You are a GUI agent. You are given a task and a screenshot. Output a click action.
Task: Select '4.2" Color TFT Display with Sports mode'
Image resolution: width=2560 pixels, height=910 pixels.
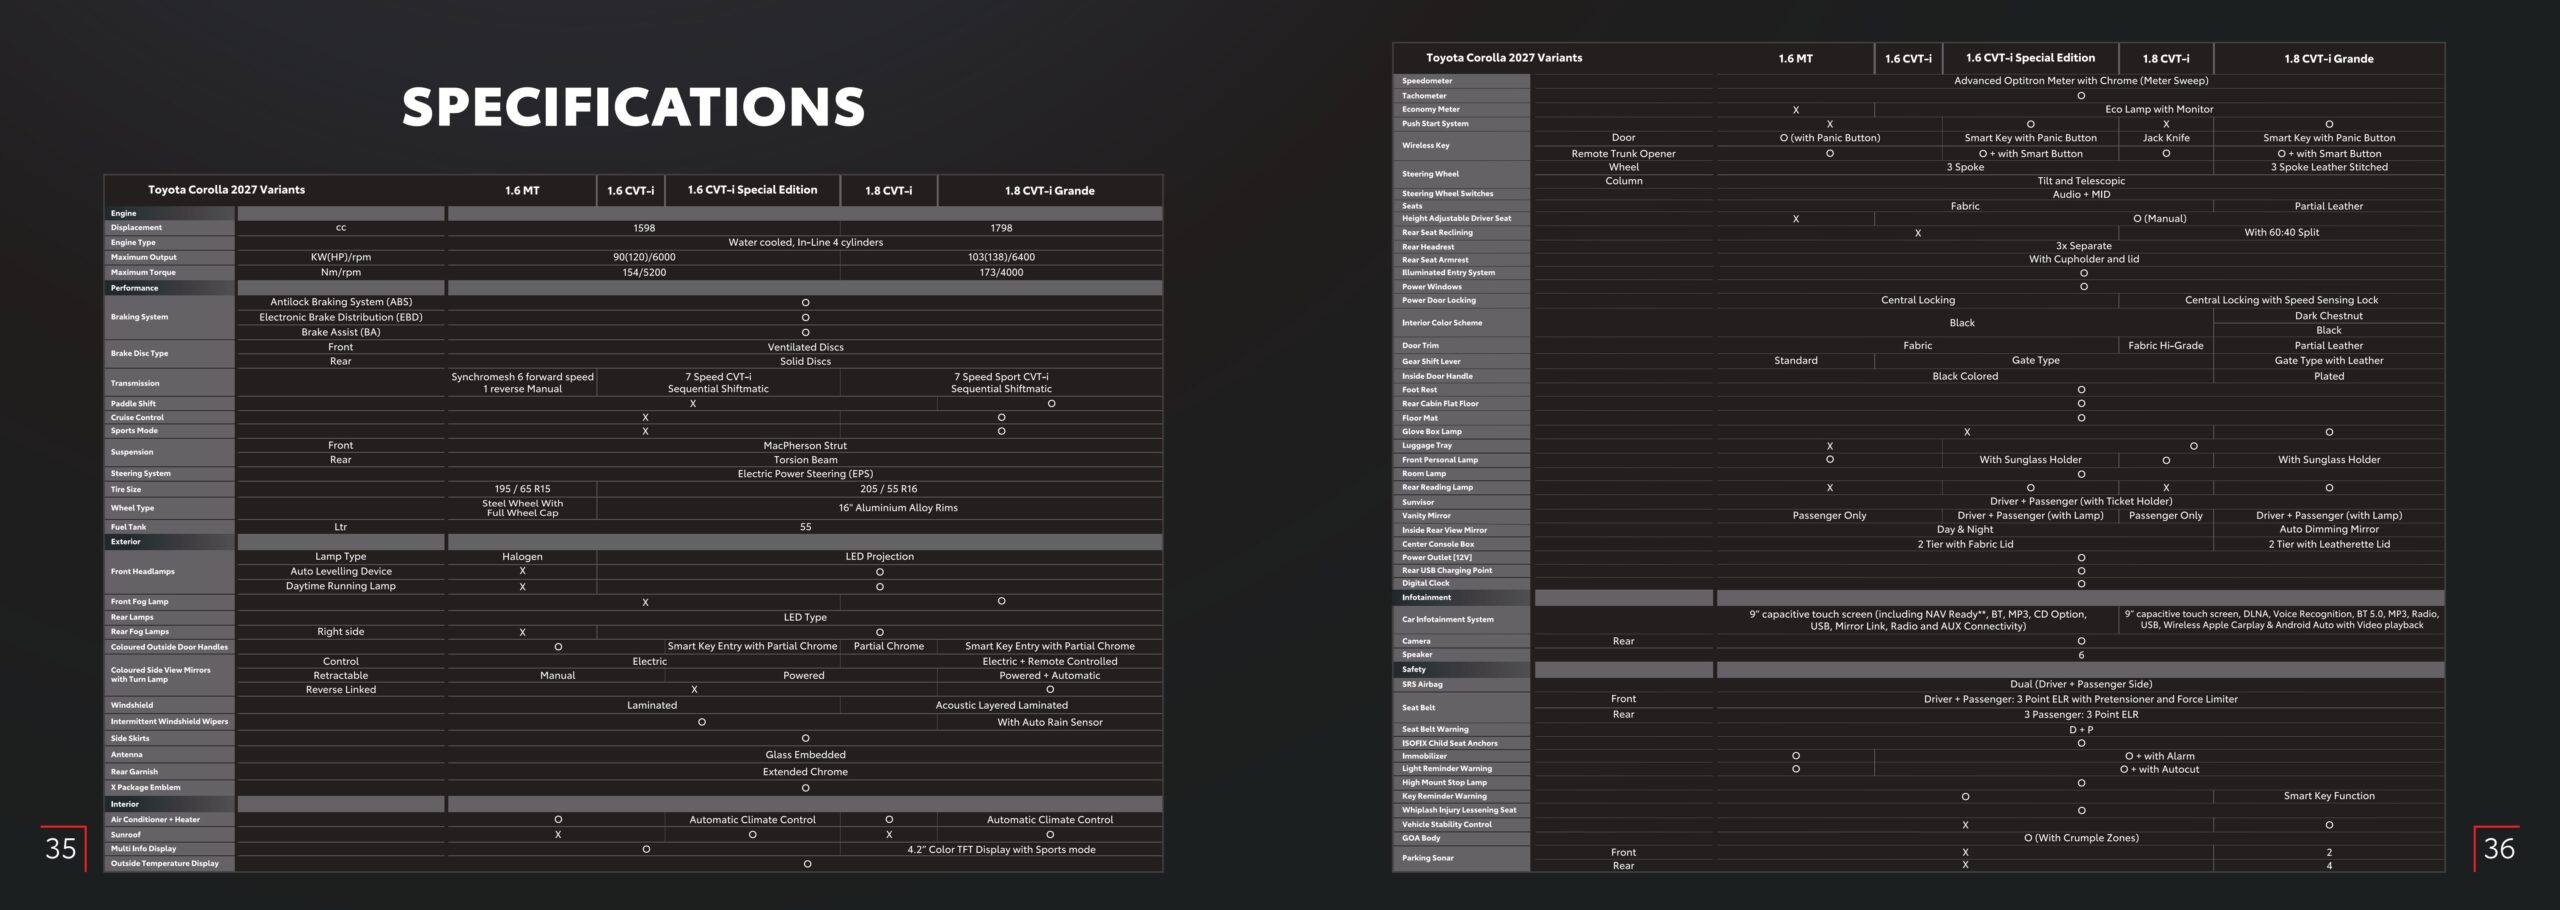[1001, 850]
